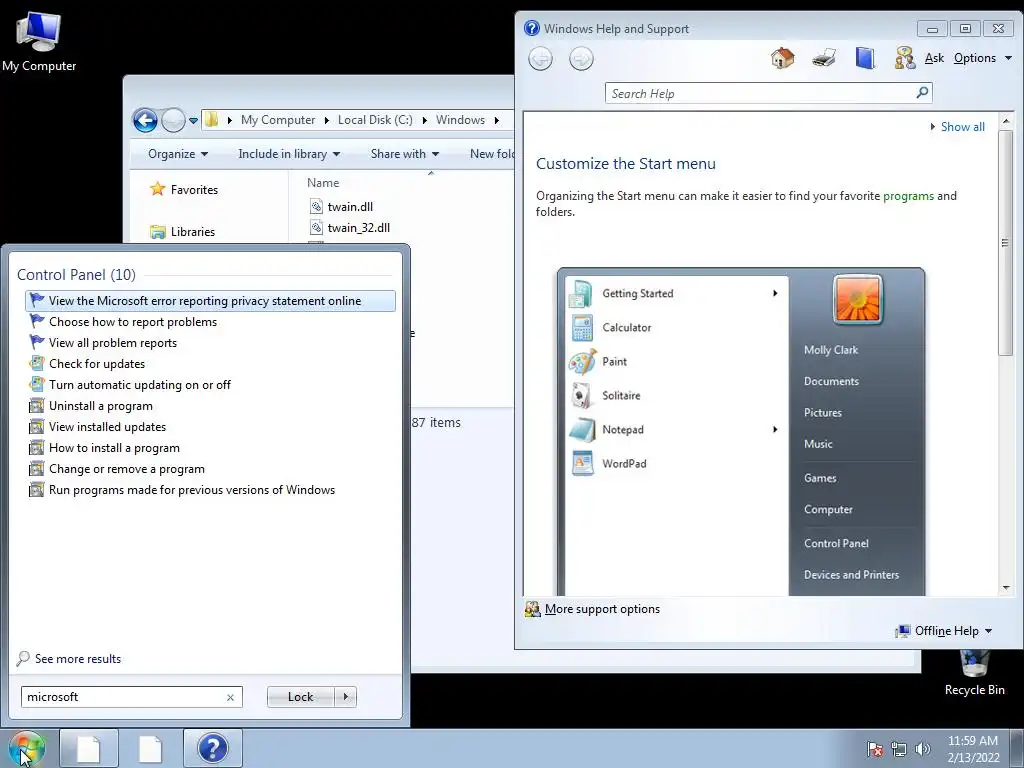Clear the microsoft search text with X
The height and width of the screenshot is (768, 1024).
pyautogui.click(x=230, y=697)
